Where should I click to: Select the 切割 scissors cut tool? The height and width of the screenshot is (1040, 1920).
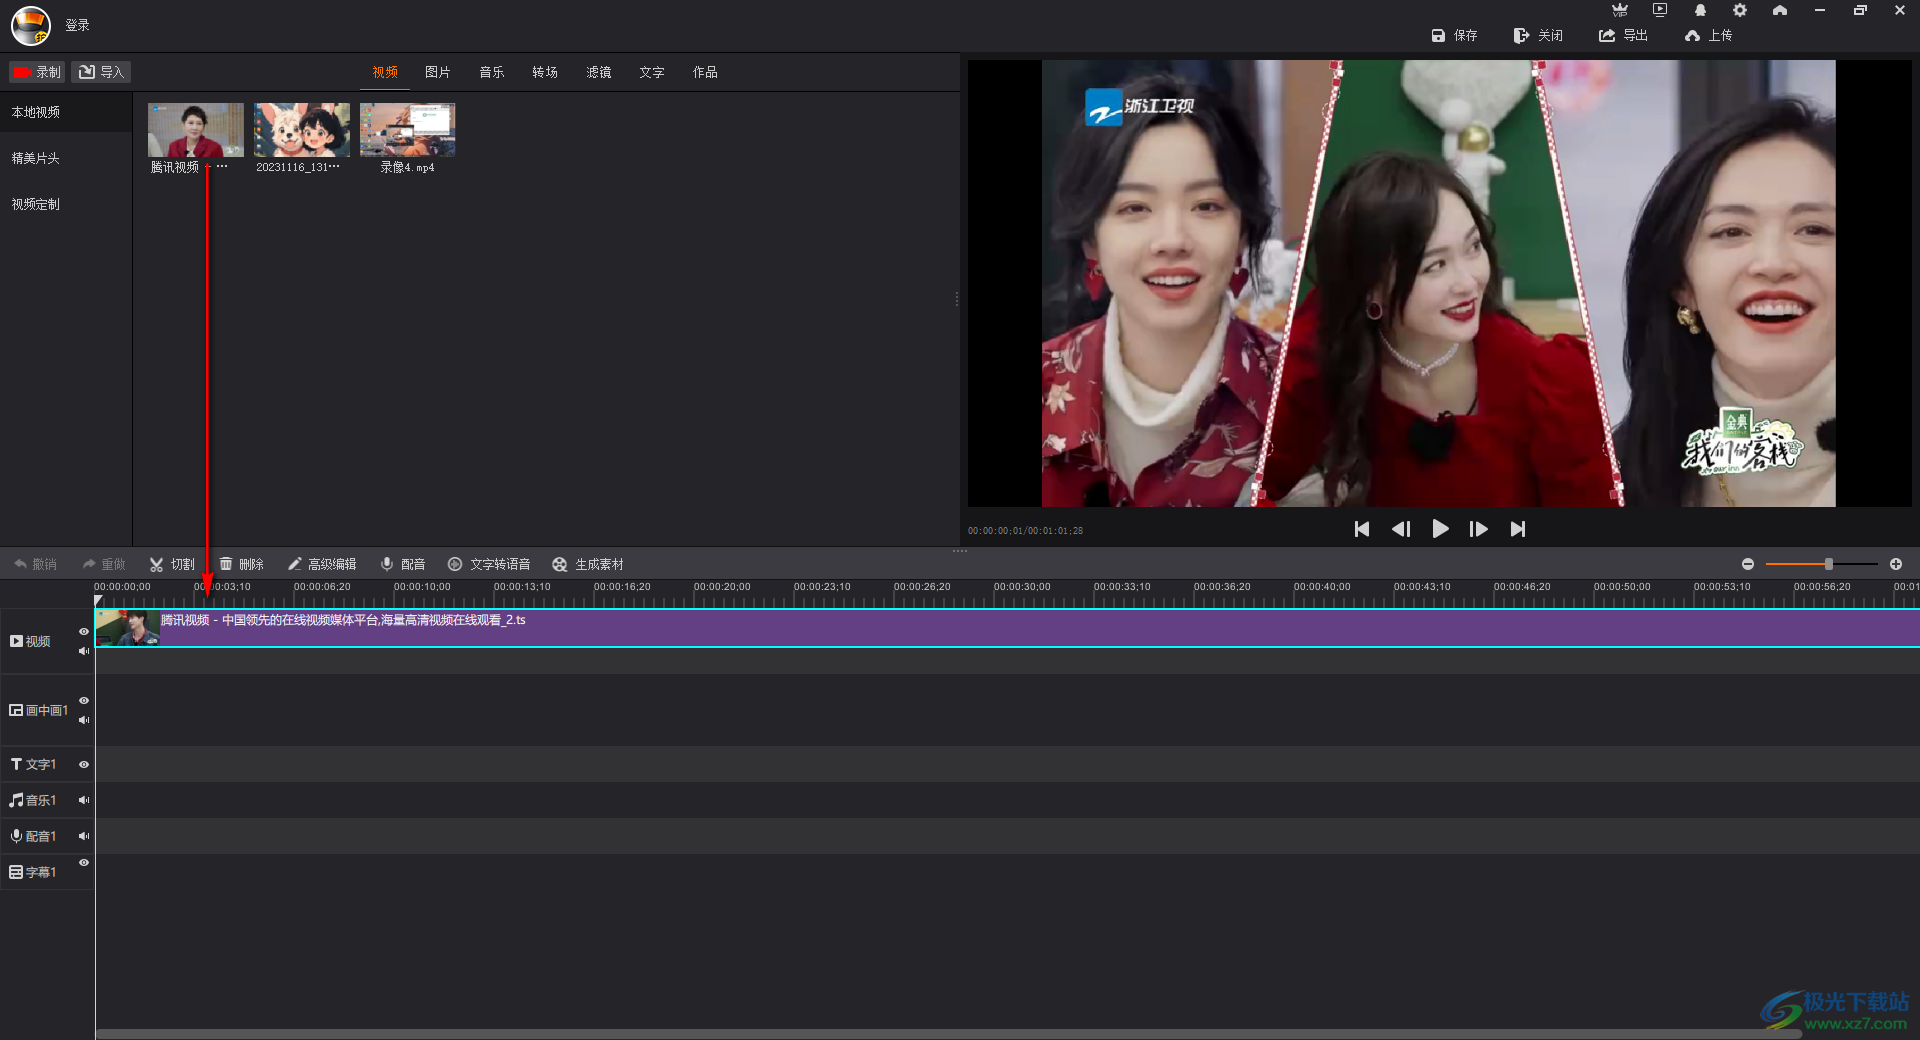pyautogui.click(x=172, y=564)
